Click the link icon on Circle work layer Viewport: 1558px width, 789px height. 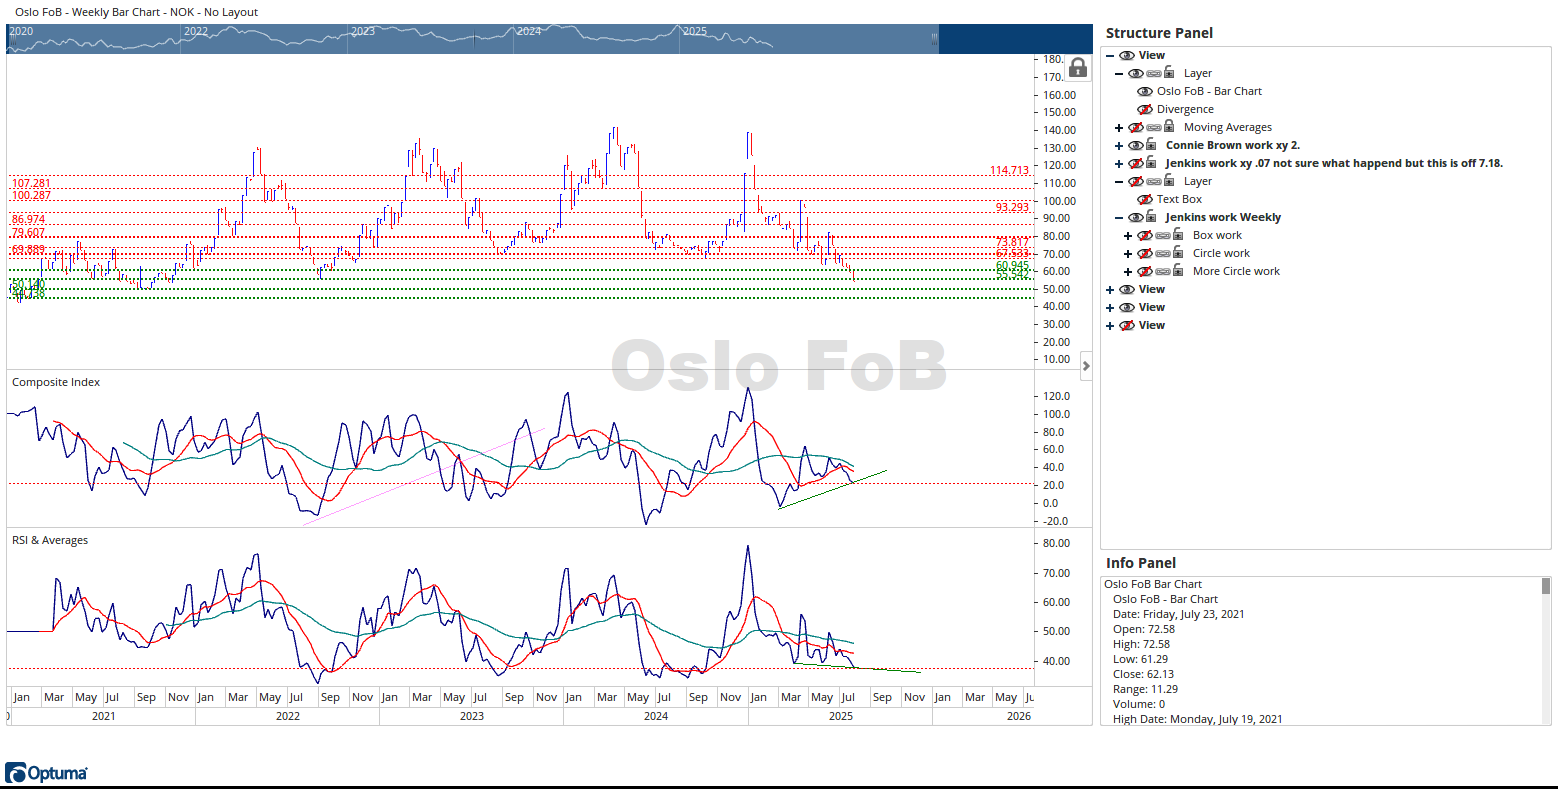(x=1162, y=254)
